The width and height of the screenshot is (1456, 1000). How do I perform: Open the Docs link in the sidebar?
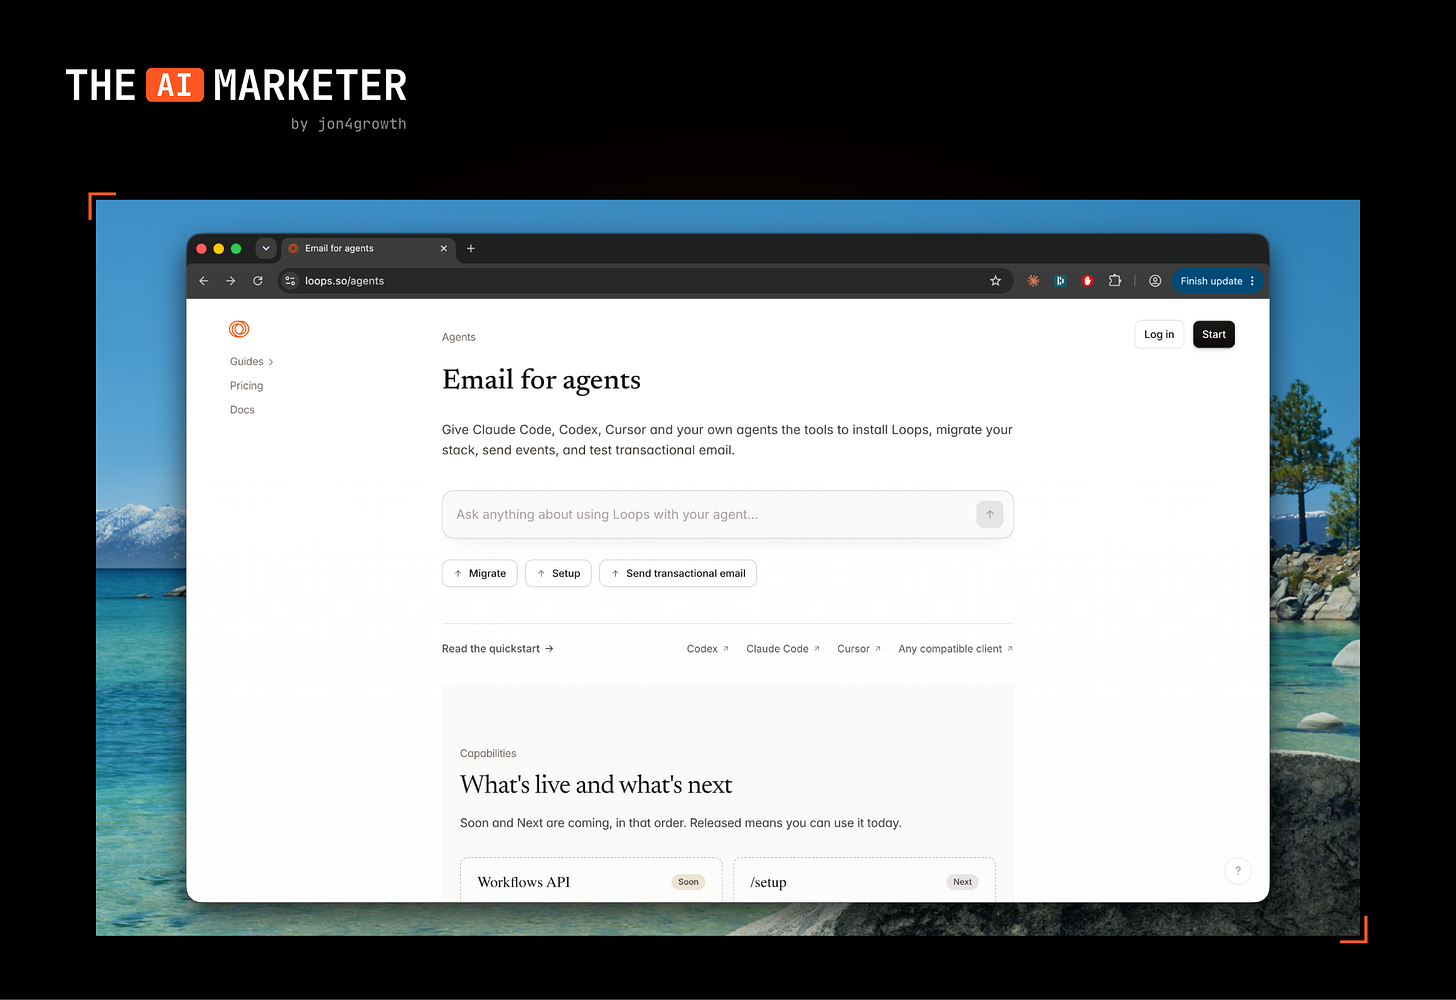[242, 410]
